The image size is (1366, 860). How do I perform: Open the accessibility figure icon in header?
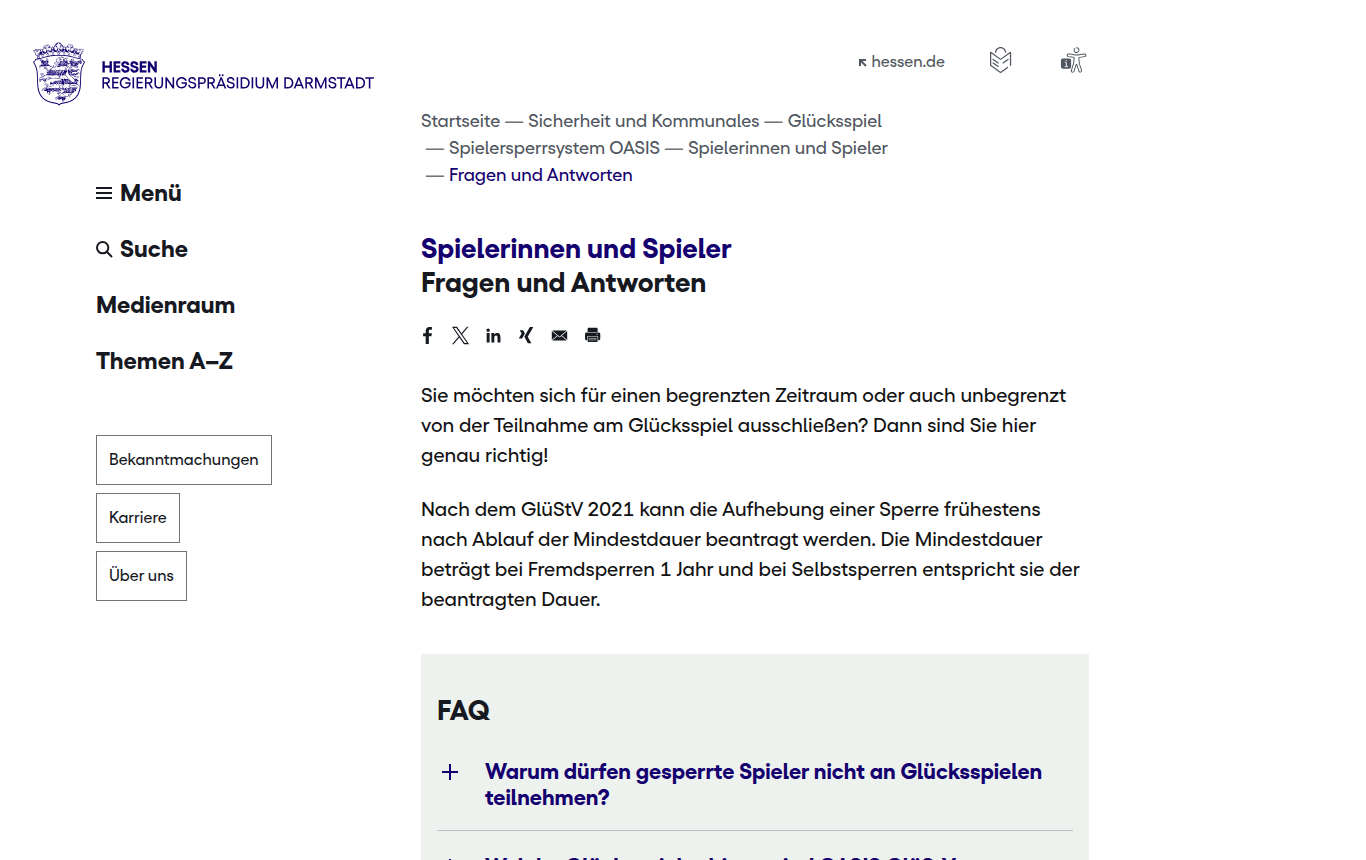click(x=1073, y=61)
